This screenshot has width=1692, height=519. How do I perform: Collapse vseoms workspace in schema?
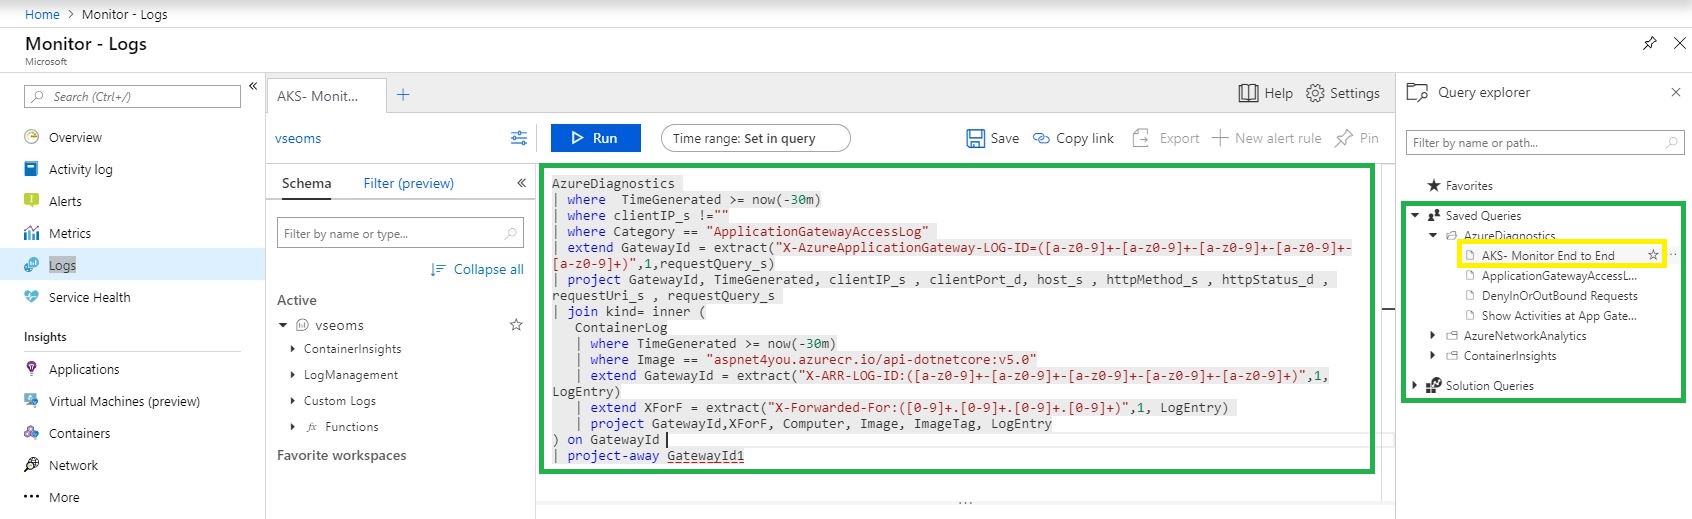pos(284,325)
